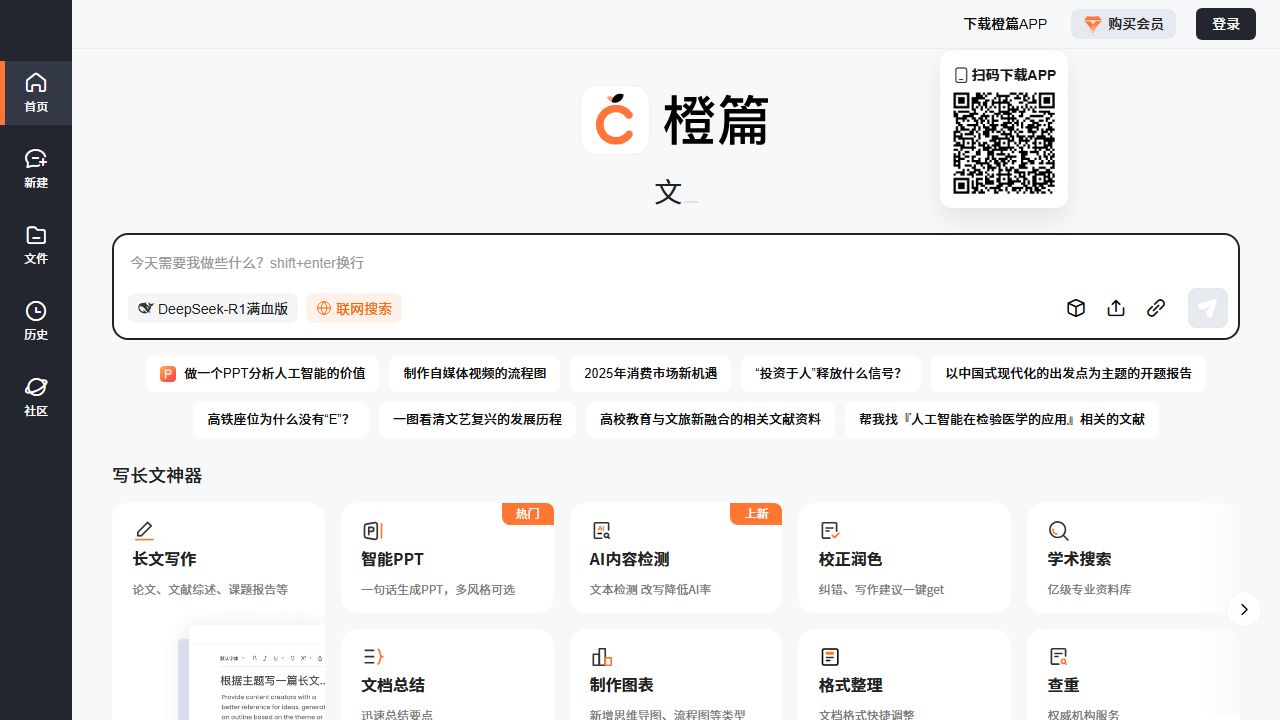This screenshot has width=1280, height=720.
Task: Open the 首页 home sidebar item
Action: pos(36,93)
